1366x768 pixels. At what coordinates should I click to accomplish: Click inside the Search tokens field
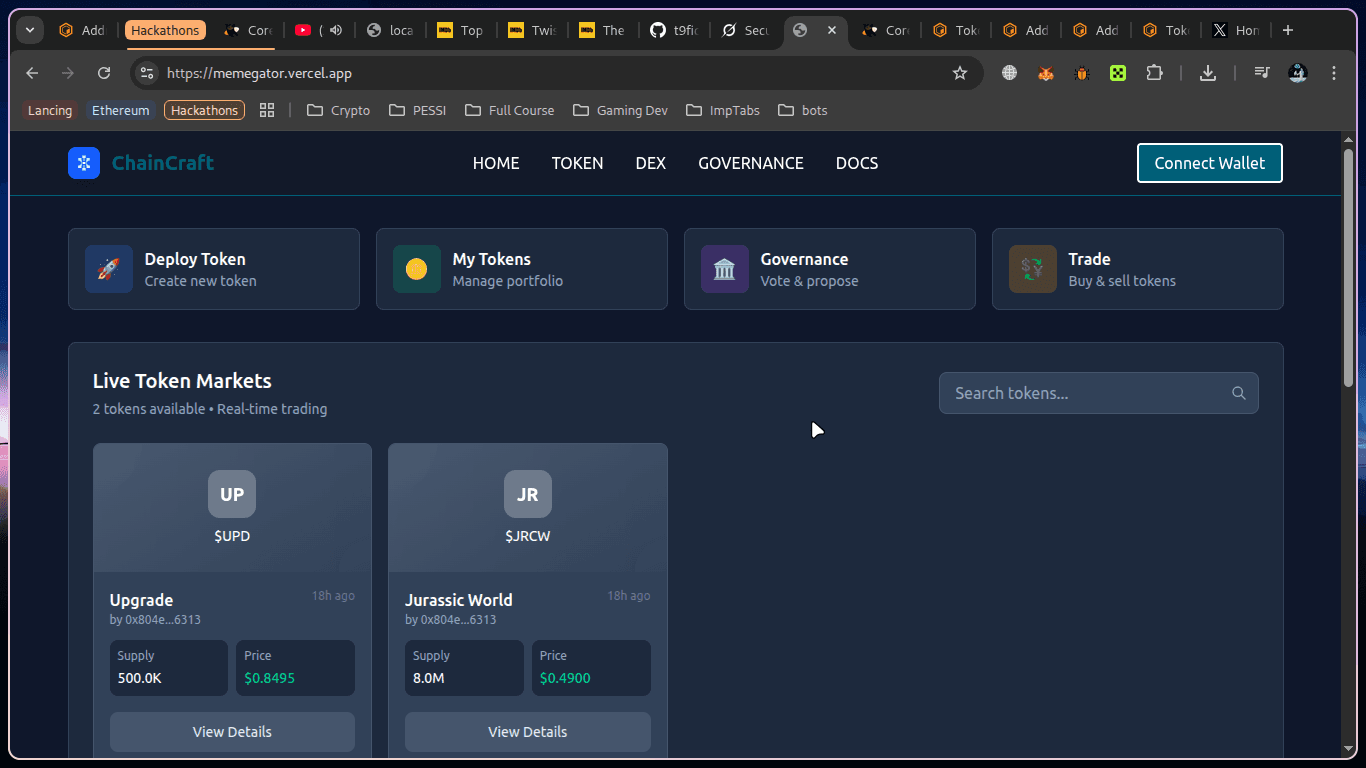coord(1080,393)
